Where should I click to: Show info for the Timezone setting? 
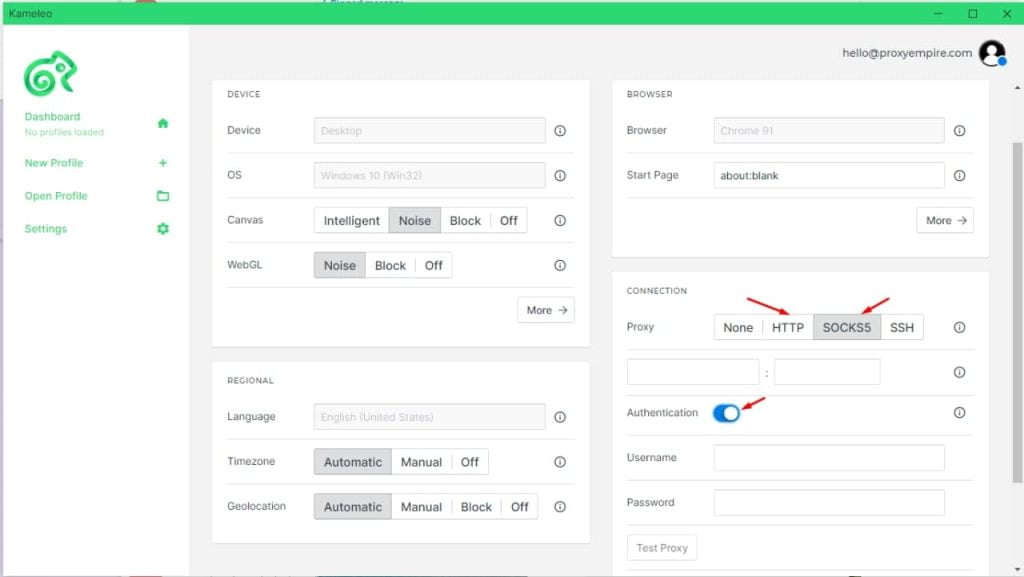[560, 462]
